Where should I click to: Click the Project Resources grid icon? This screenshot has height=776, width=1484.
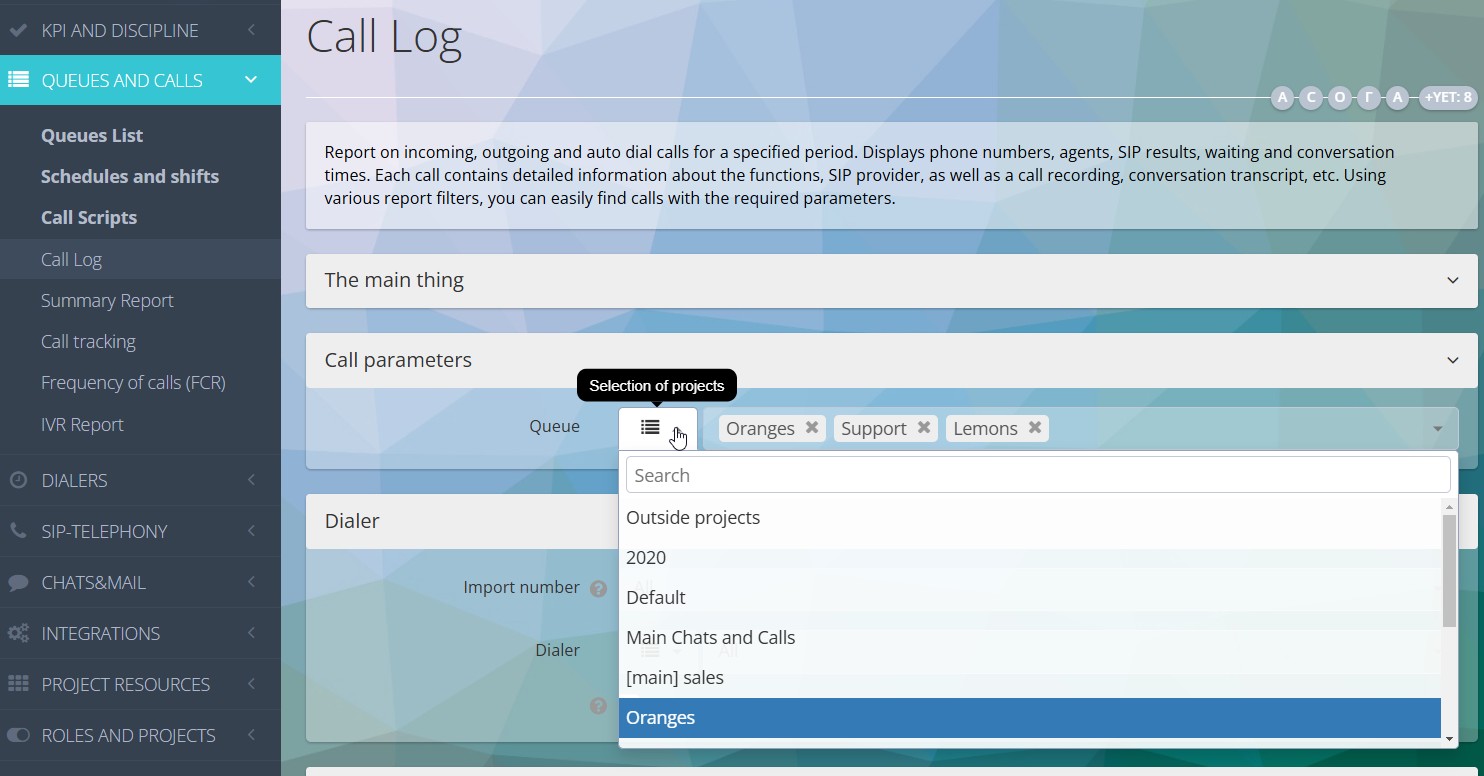[x=17, y=685]
